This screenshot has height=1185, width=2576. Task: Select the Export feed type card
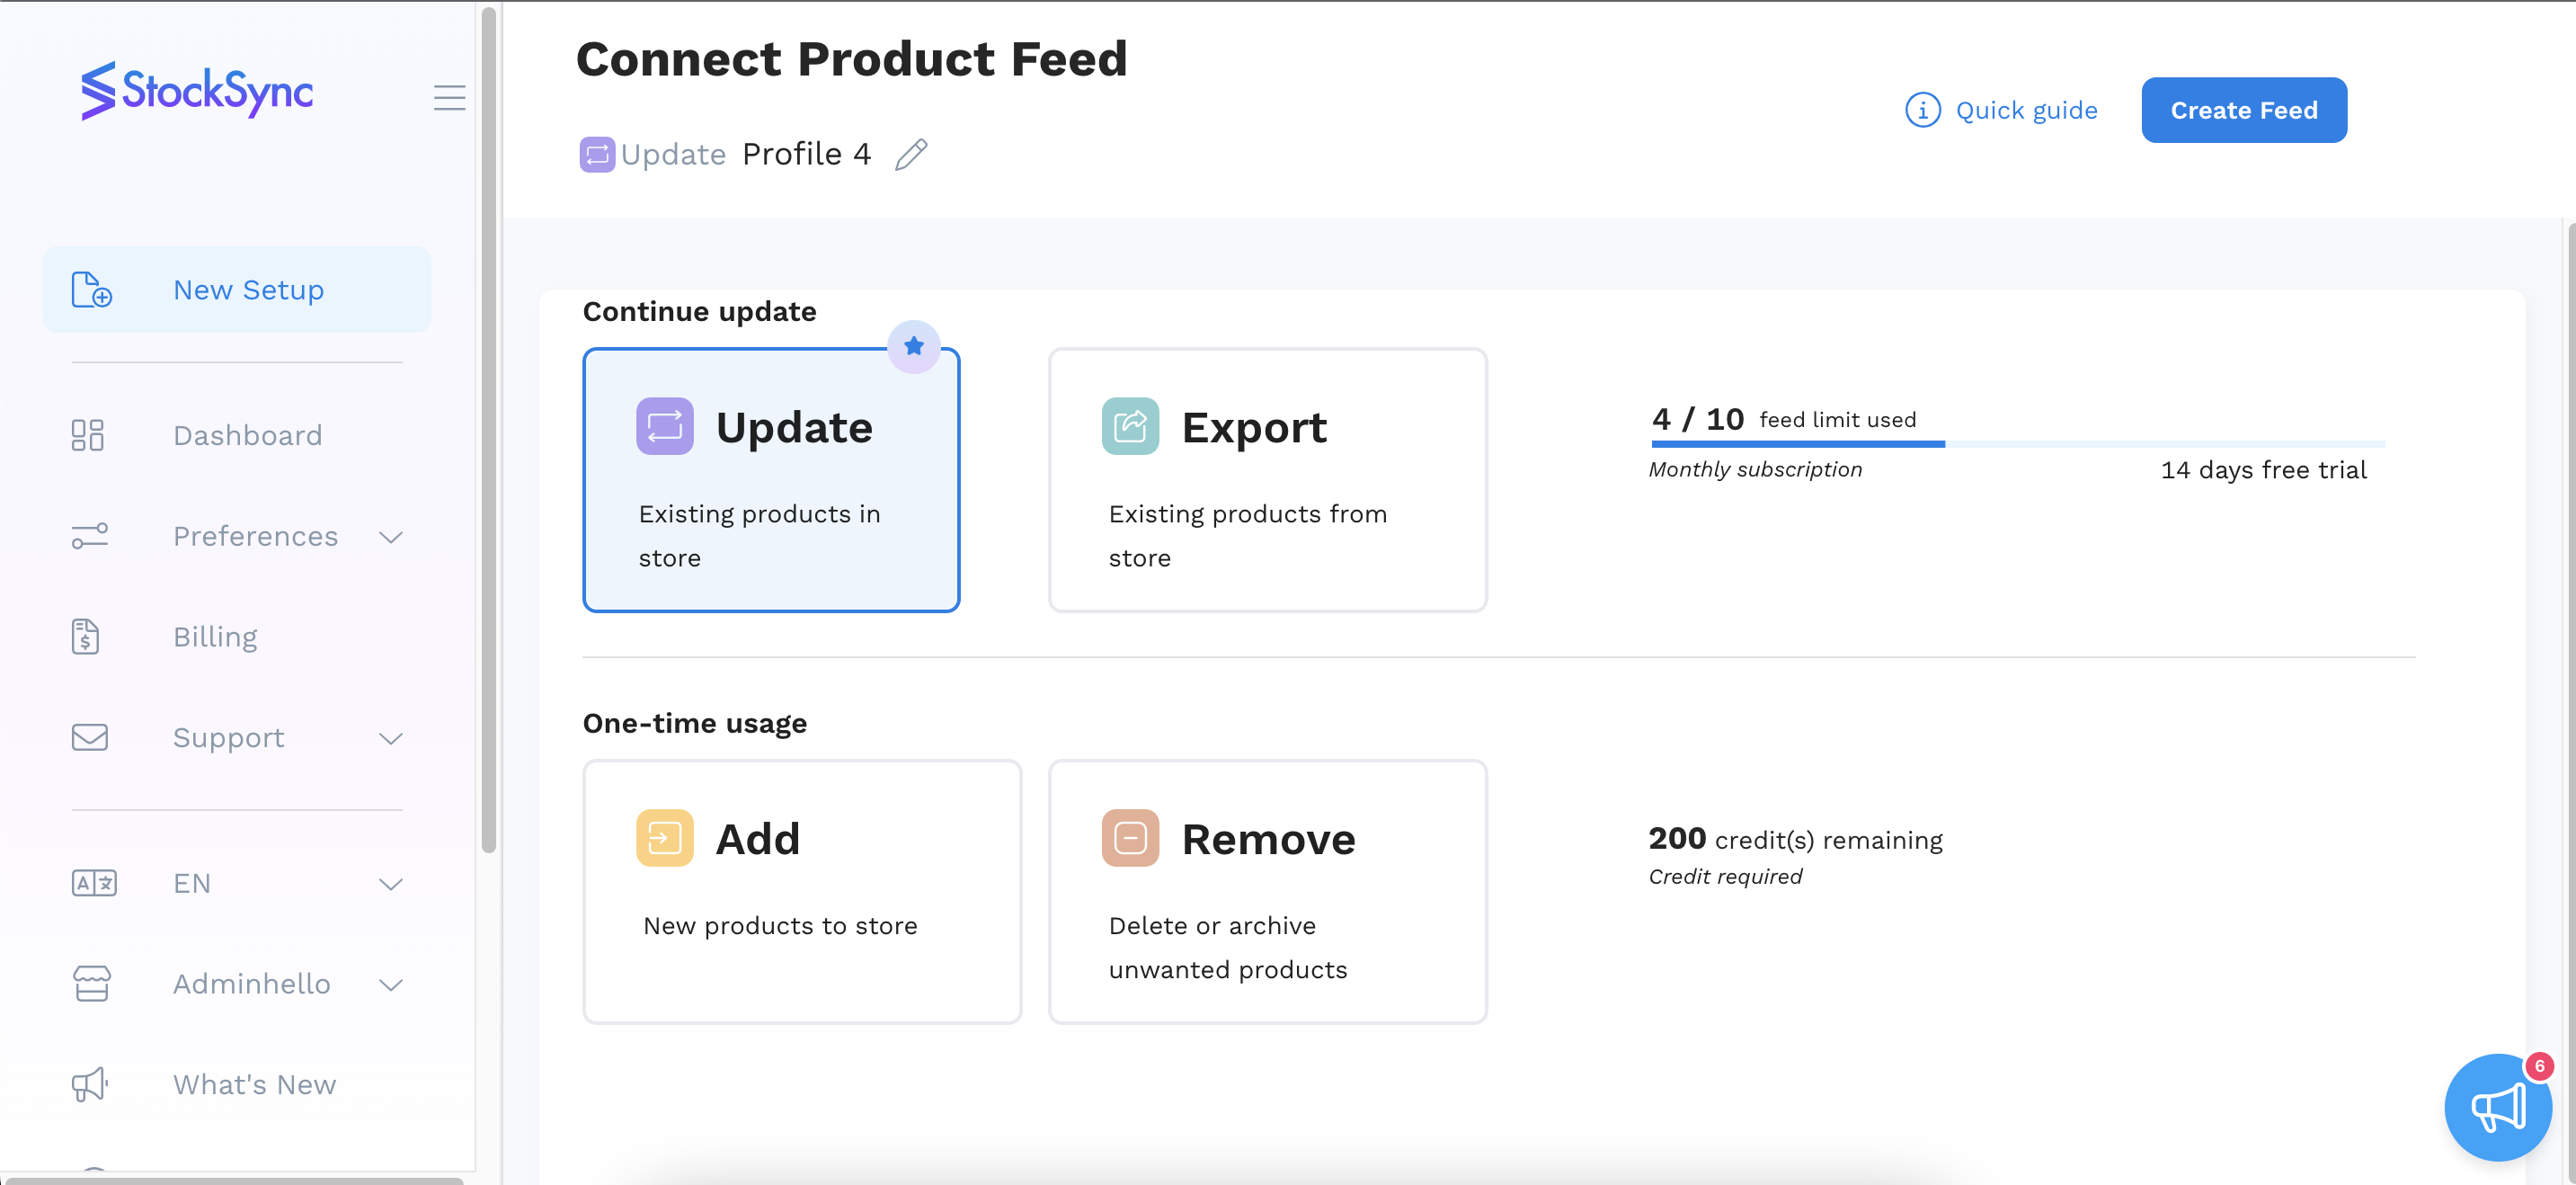click(x=1267, y=480)
